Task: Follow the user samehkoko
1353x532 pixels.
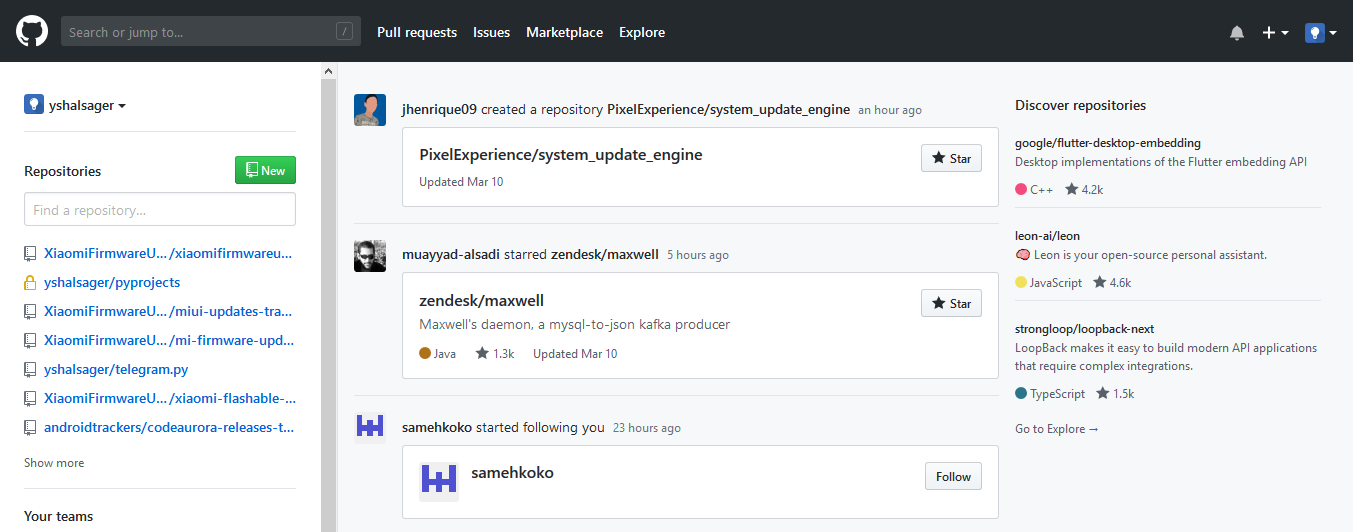Action: click(x=953, y=476)
